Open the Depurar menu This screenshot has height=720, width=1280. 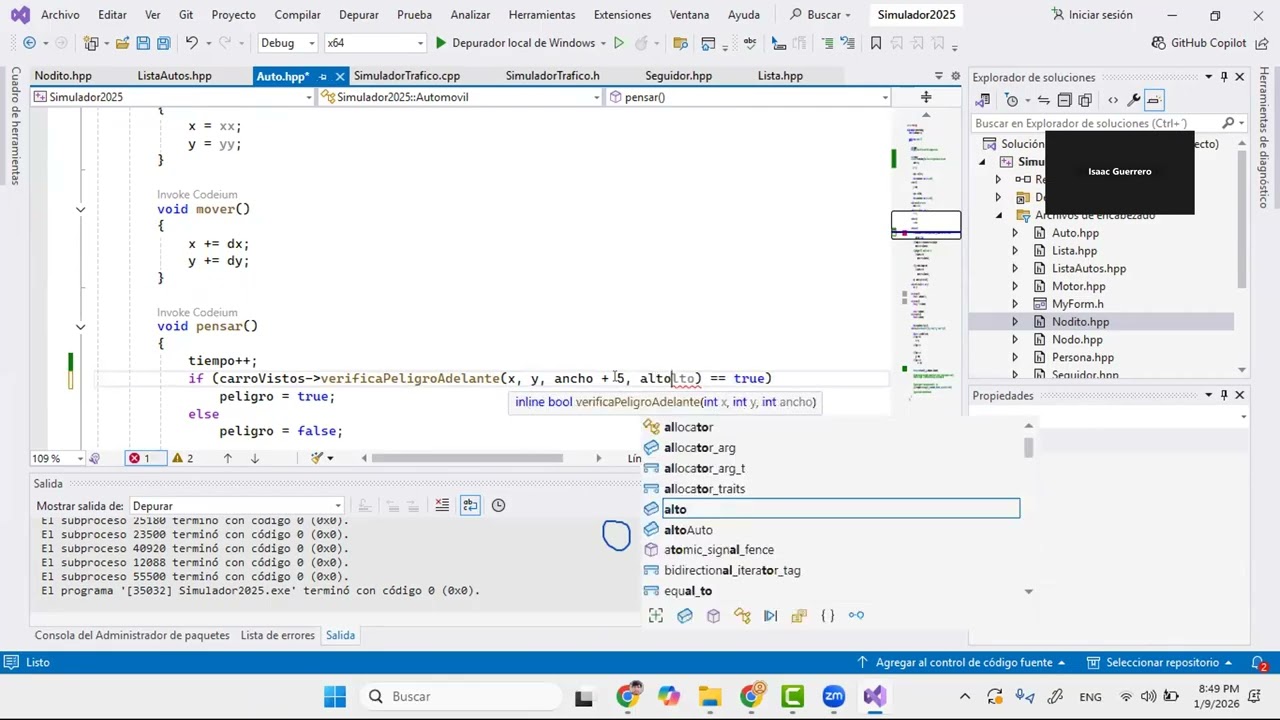click(358, 15)
